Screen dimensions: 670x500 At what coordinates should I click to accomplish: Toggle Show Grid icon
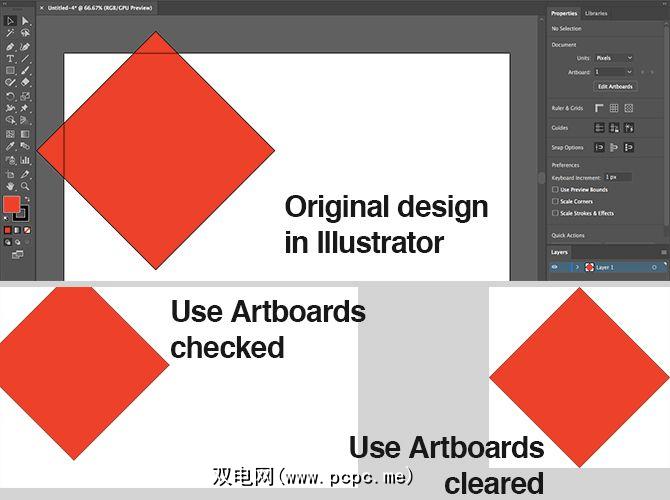[614, 108]
